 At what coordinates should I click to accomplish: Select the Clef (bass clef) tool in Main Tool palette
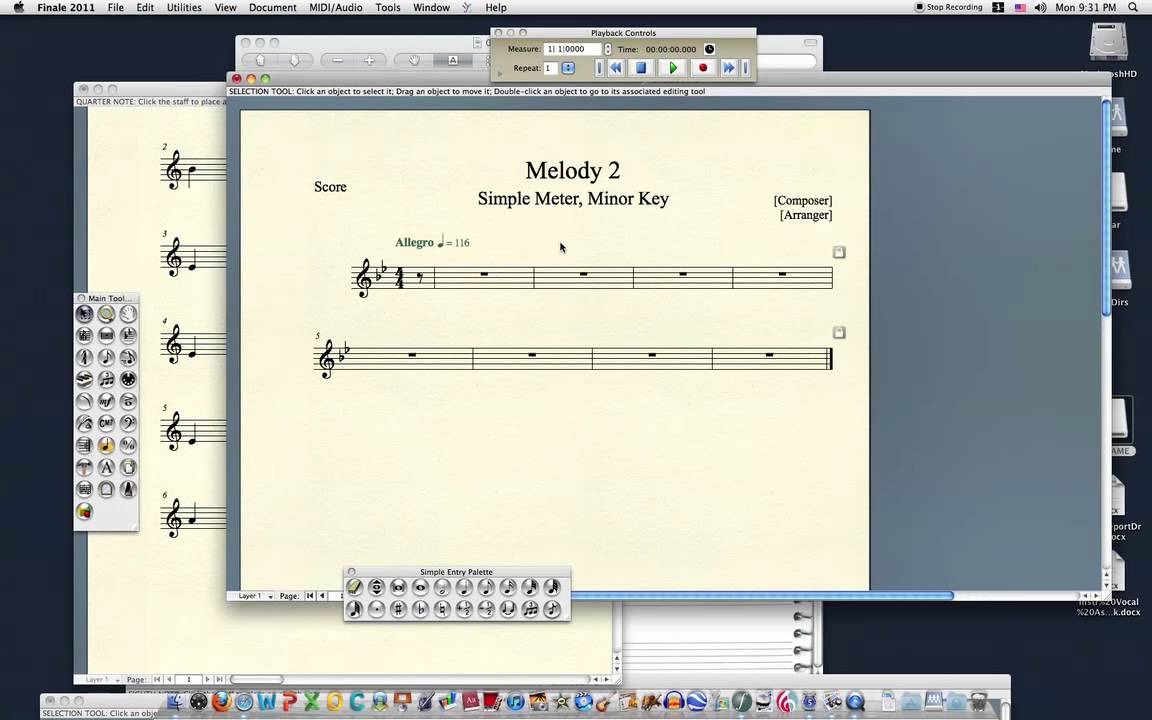[x=129, y=423]
